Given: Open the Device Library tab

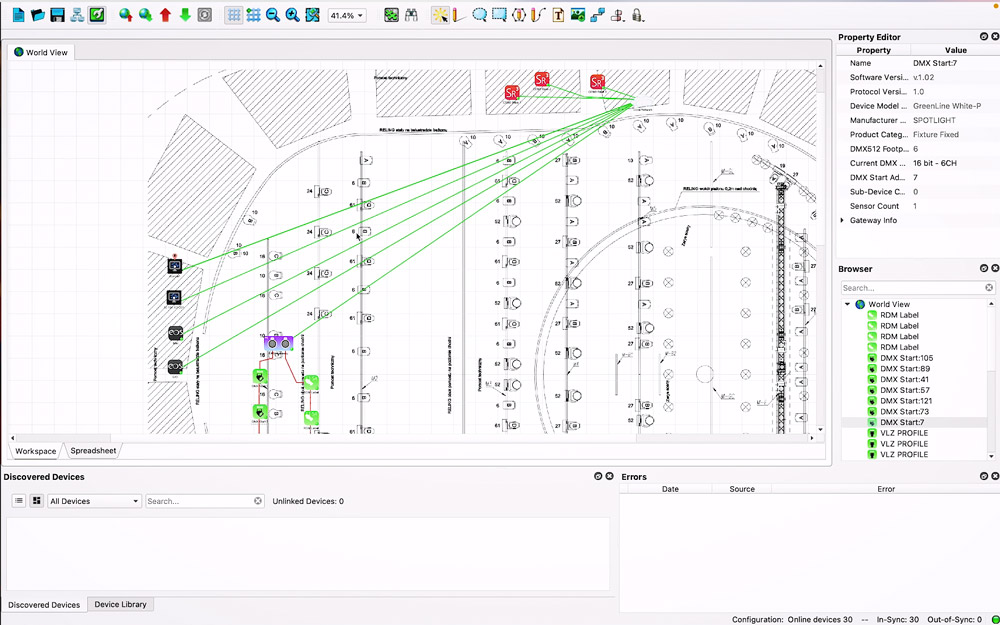Looking at the screenshot, I should [121, 604].
